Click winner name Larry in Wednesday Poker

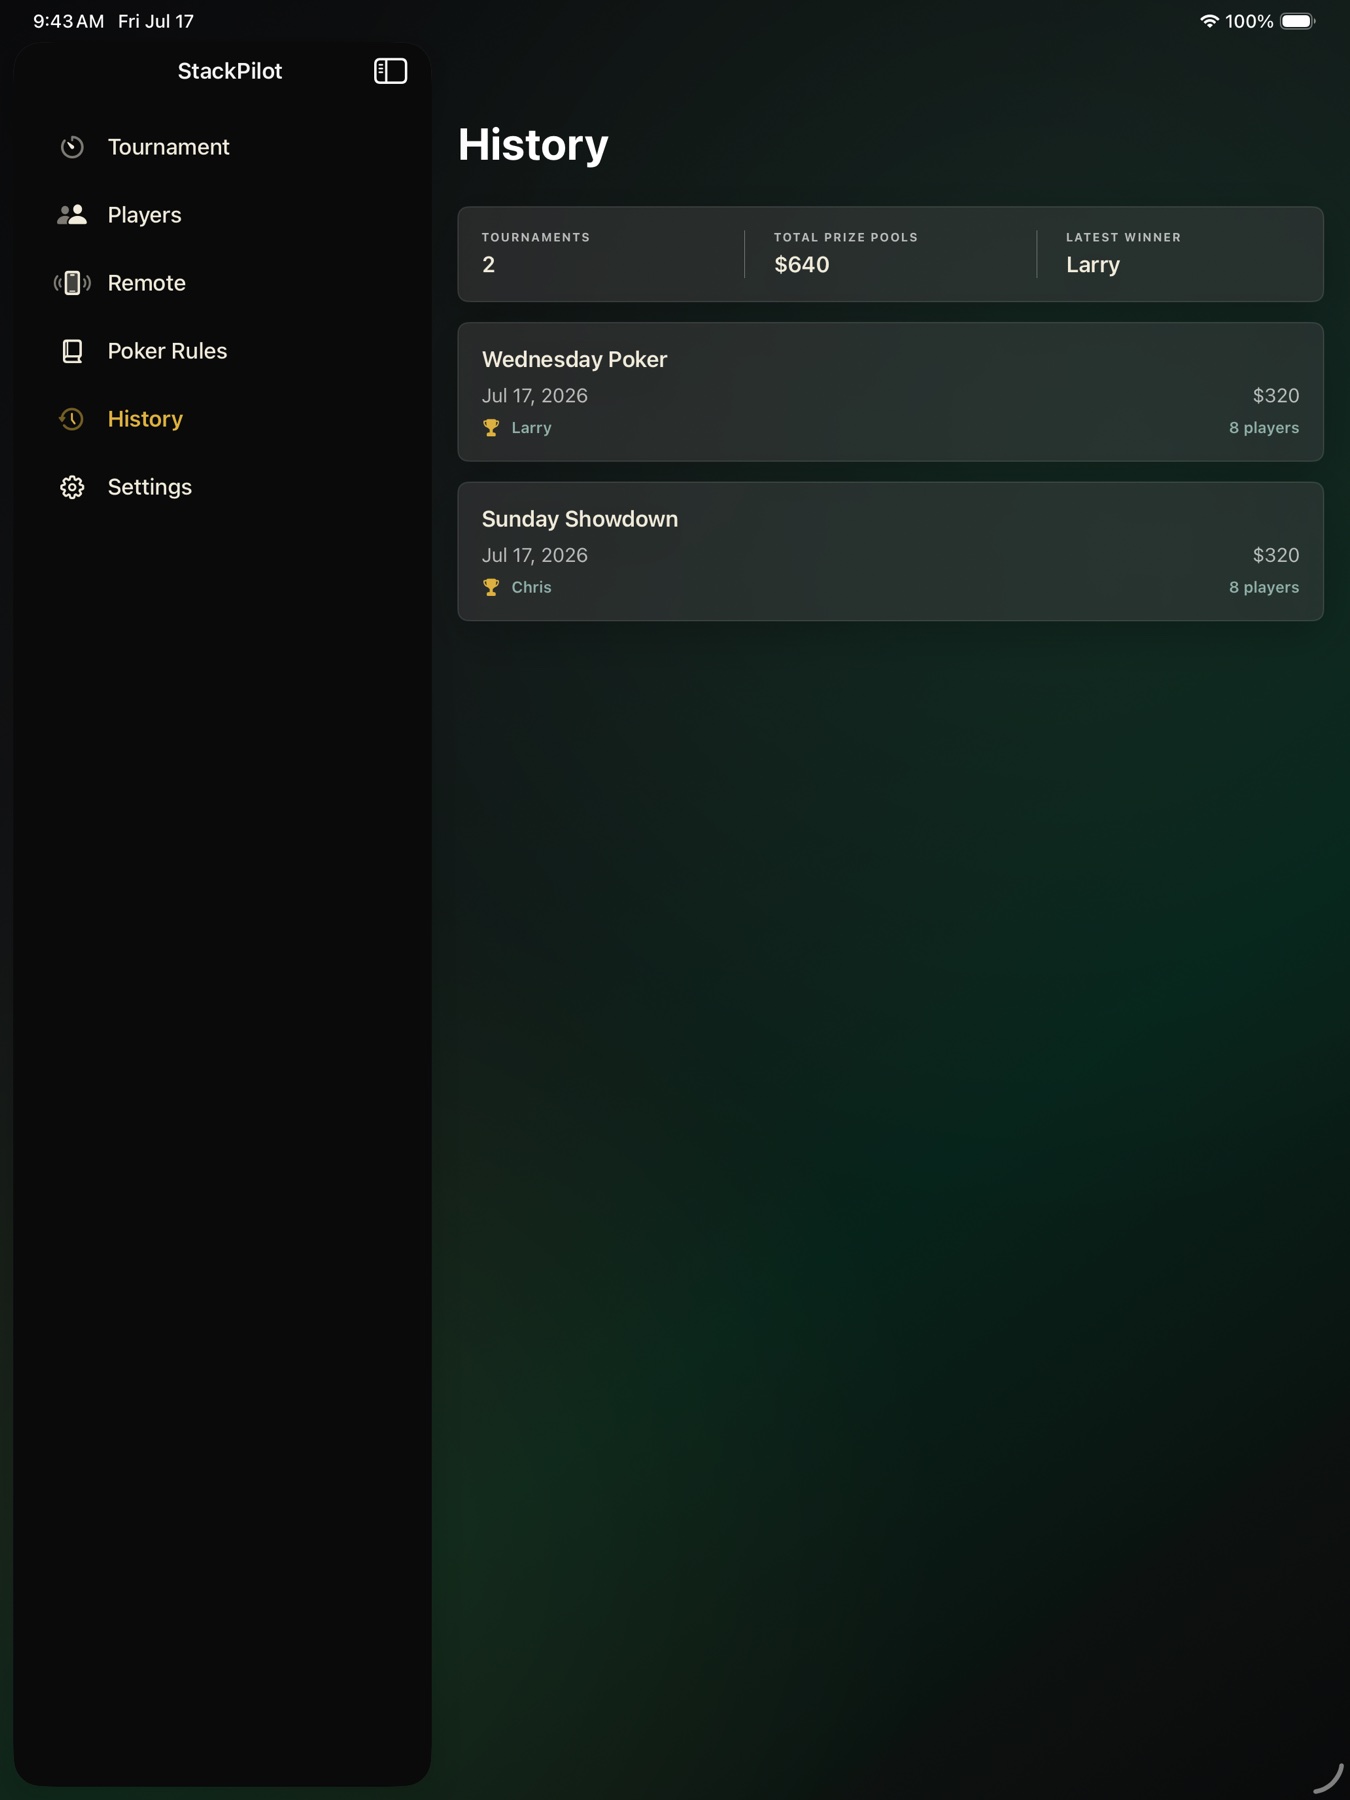pos(531,428)
